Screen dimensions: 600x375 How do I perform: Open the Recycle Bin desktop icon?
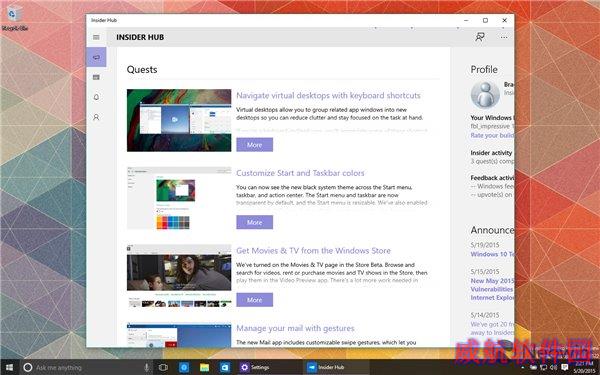[x=15, y=18]
